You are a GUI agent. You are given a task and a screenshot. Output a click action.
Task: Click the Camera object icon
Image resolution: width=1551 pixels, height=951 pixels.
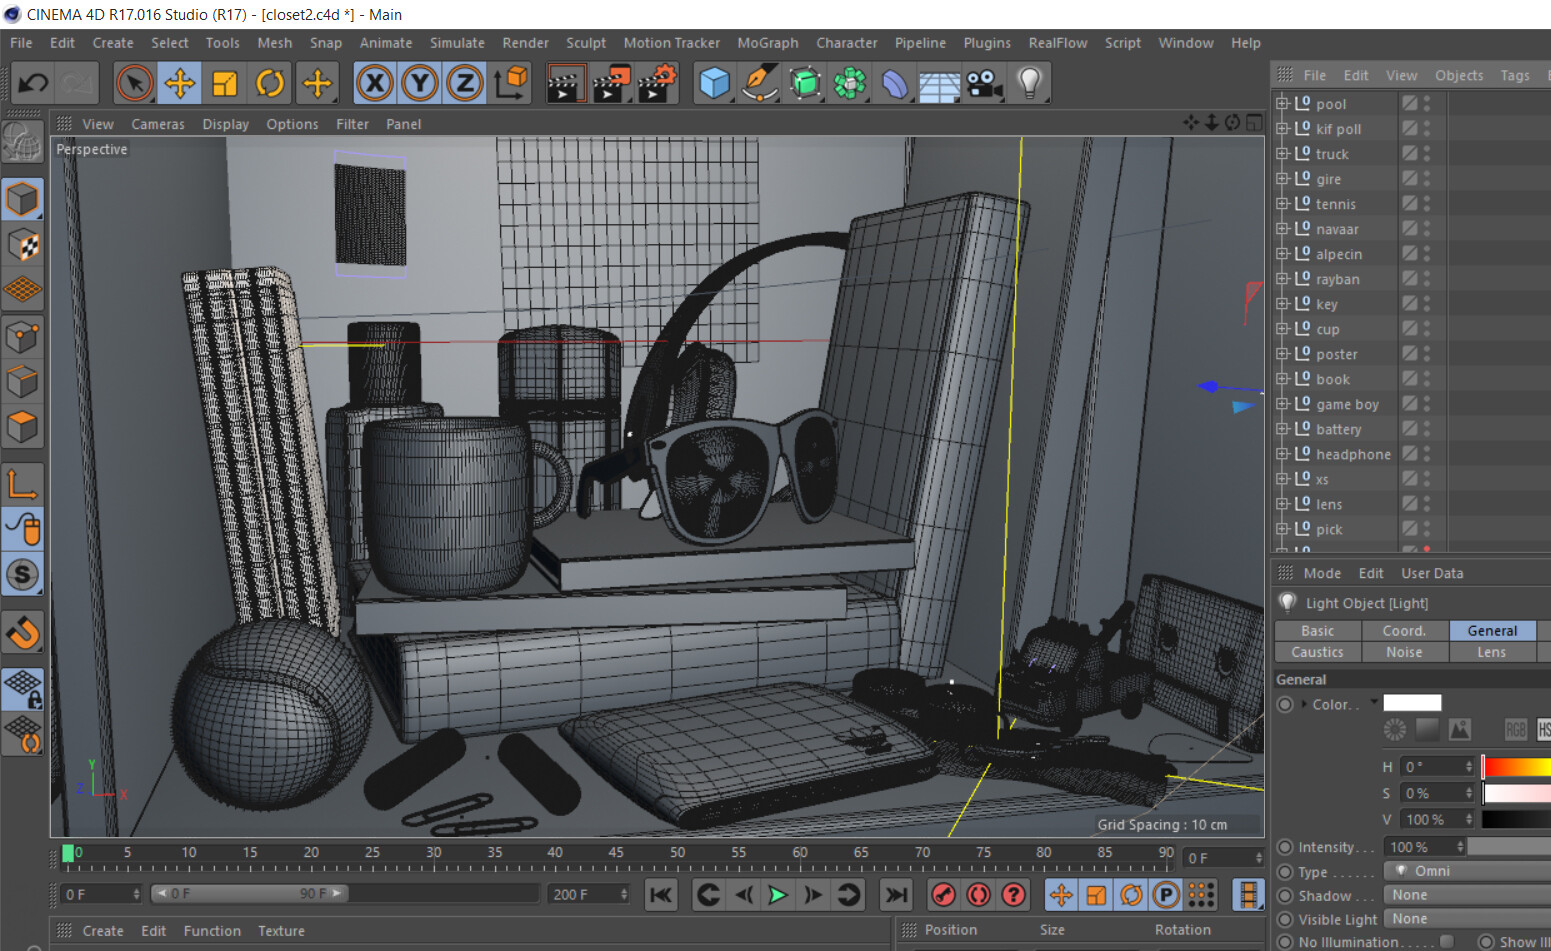coord(984,83)
